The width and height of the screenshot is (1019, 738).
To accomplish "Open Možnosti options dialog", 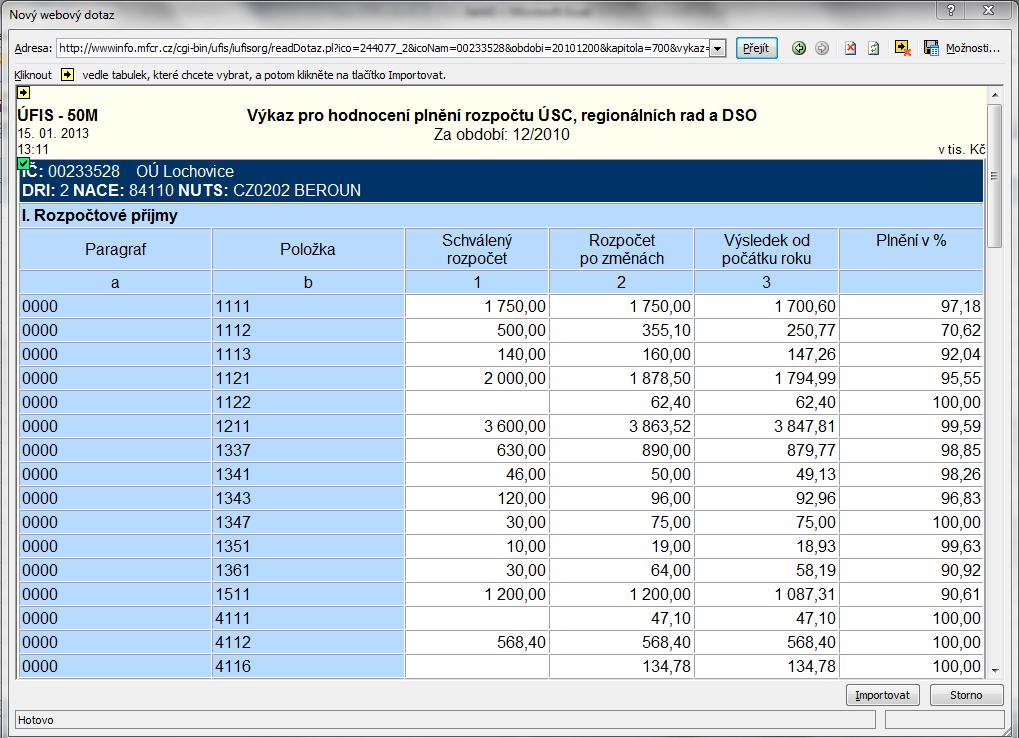I will tap(972, 48).
